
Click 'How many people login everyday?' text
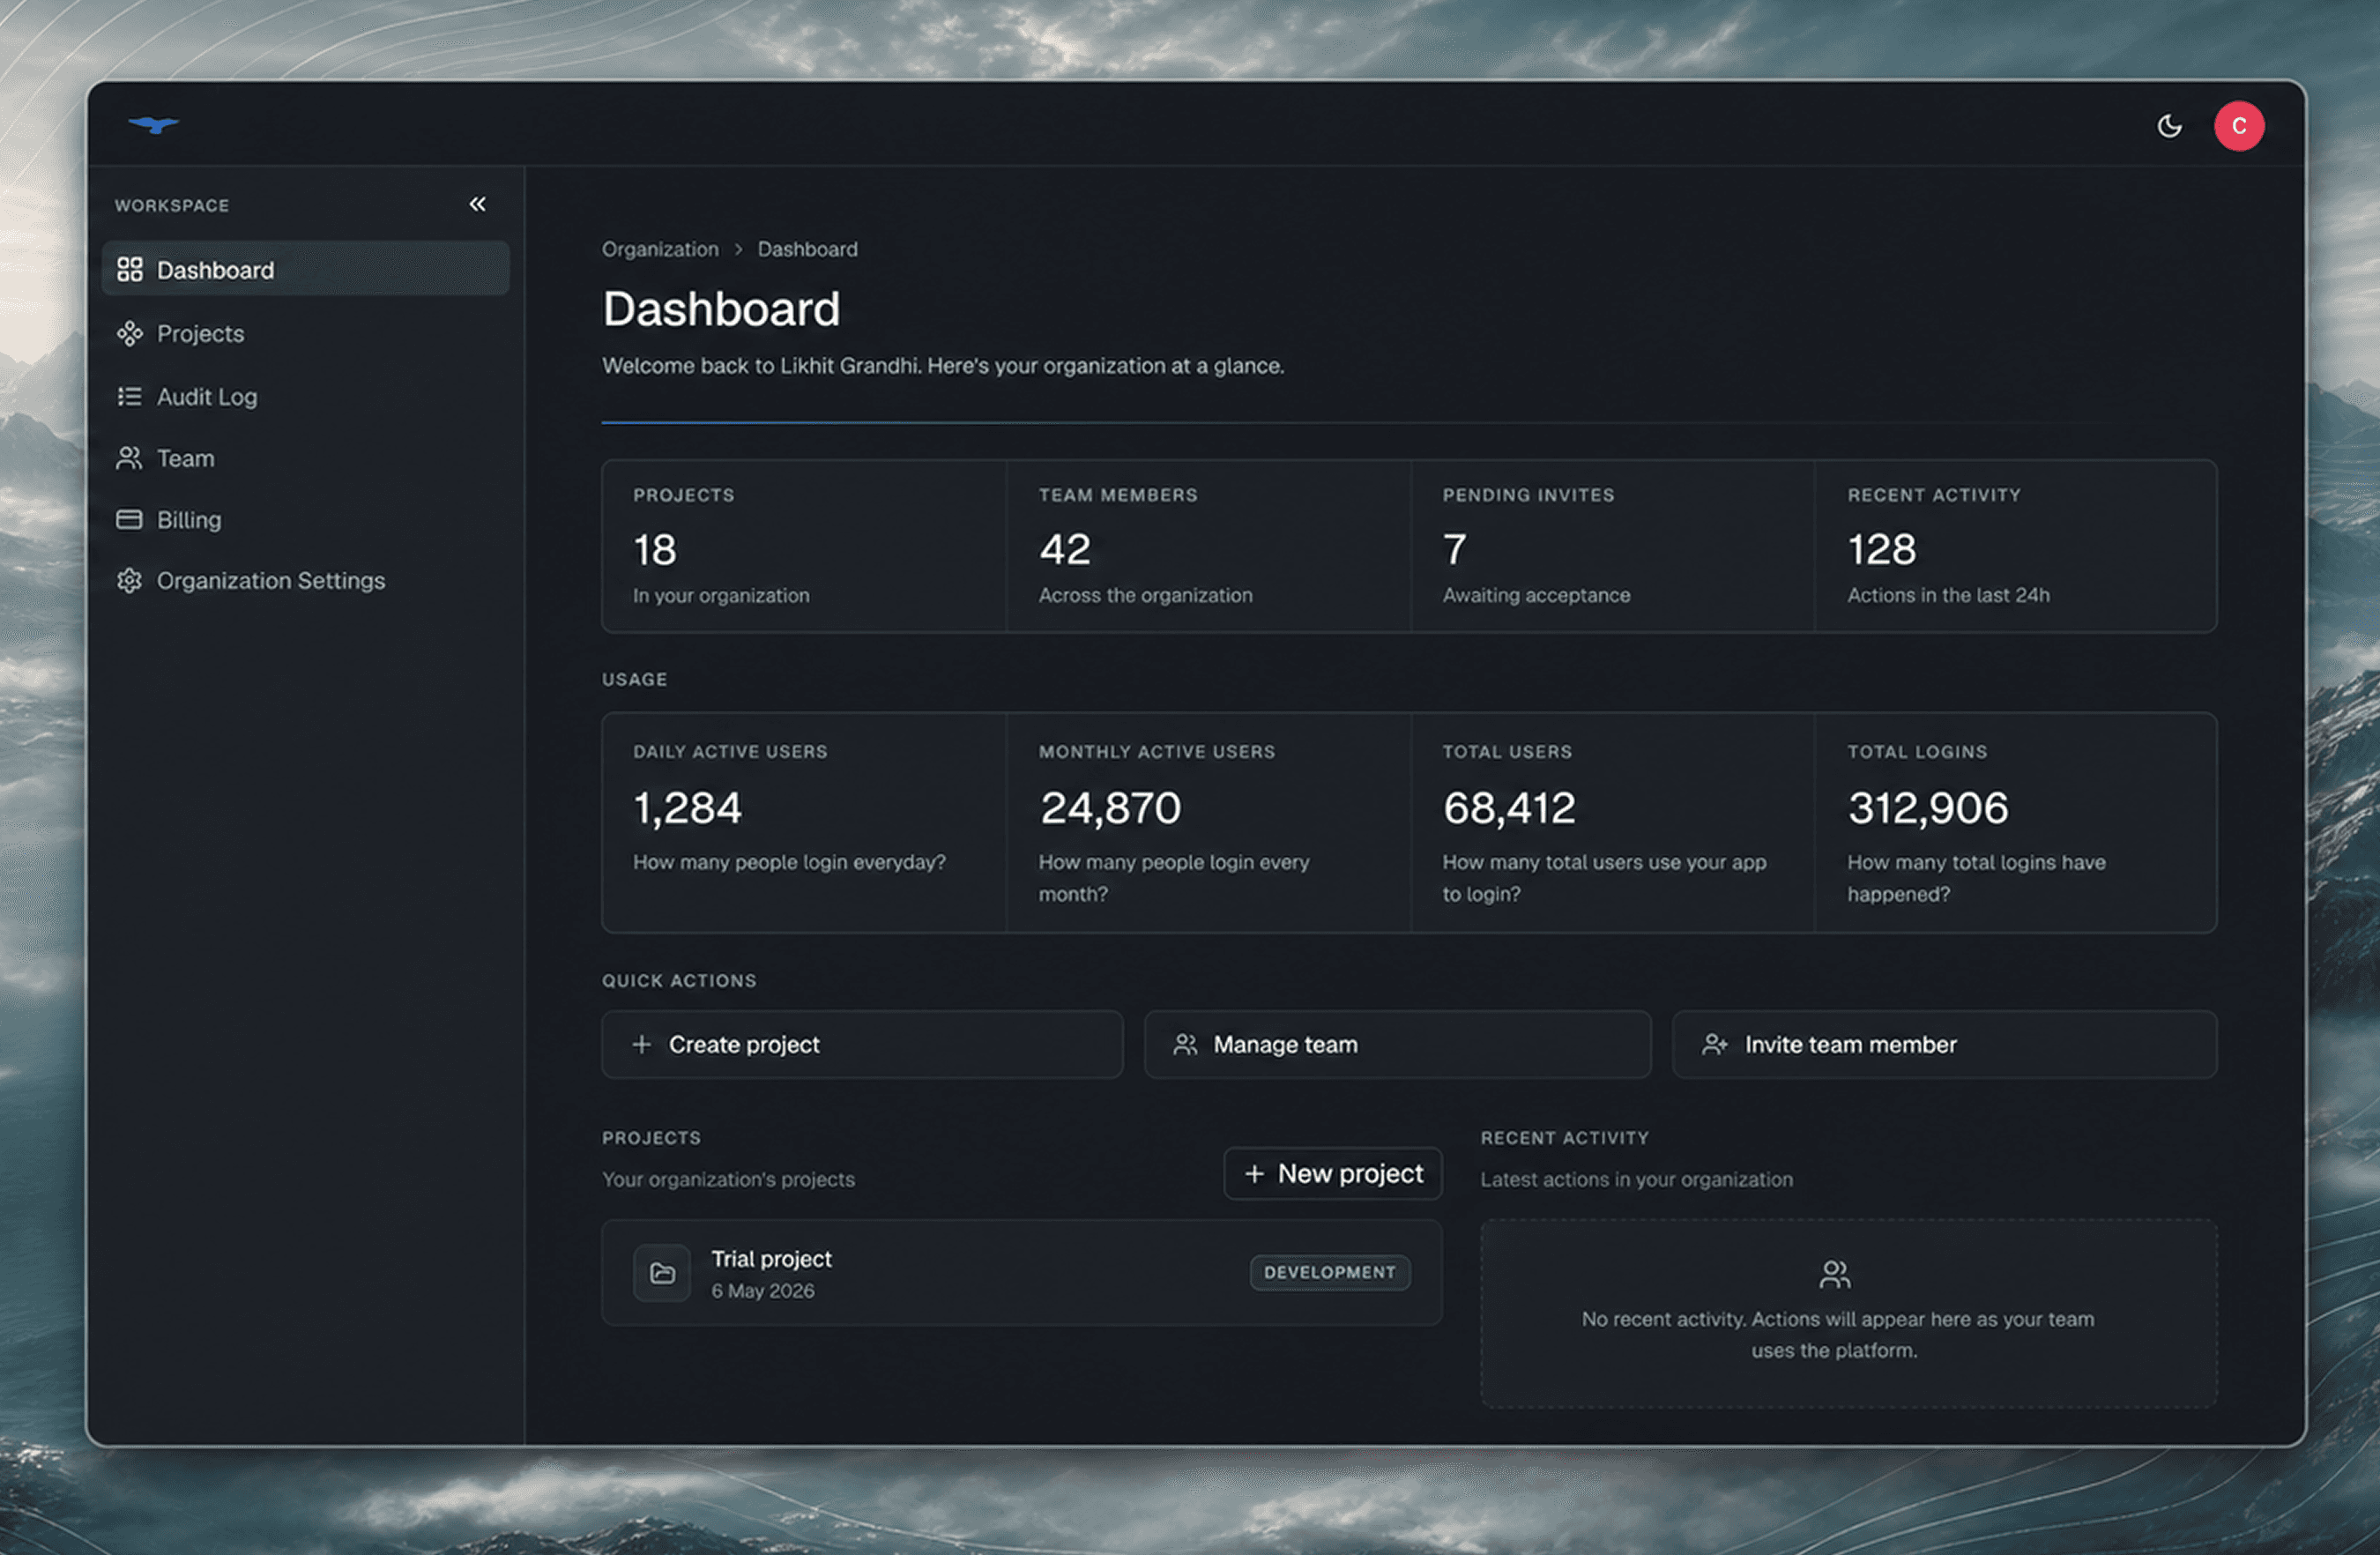pos(789,862)
